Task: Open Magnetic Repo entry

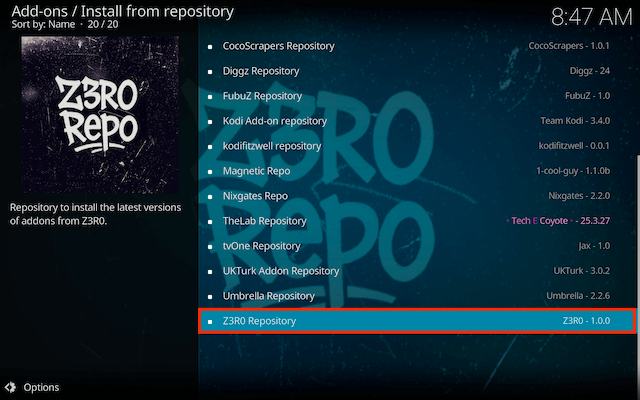Action: (417, 171)
